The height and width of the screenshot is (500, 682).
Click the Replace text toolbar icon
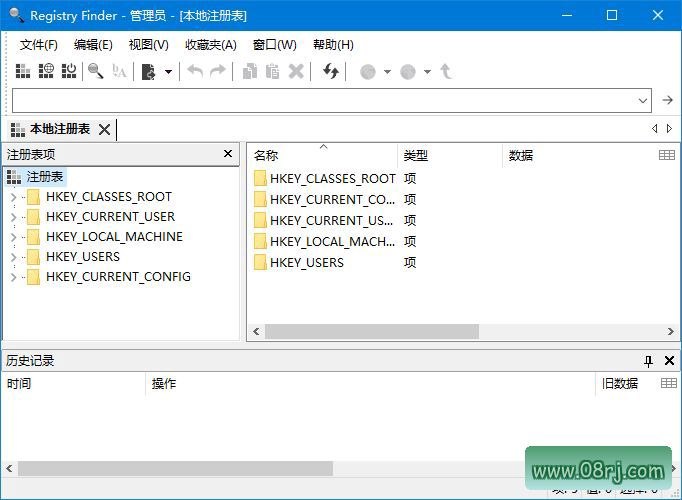click(119, 71)
